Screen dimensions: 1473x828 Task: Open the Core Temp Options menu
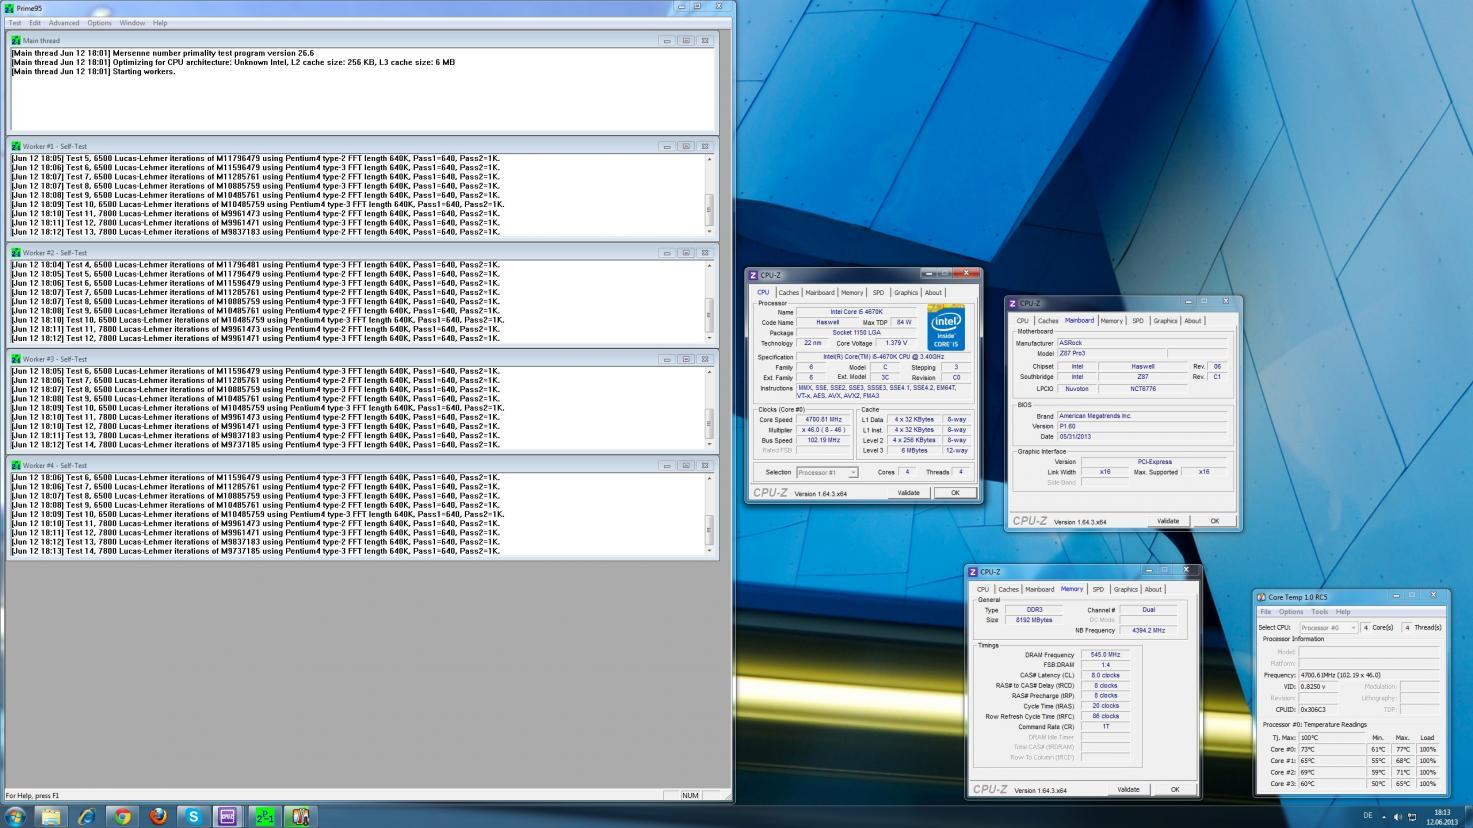(1291, 611)
